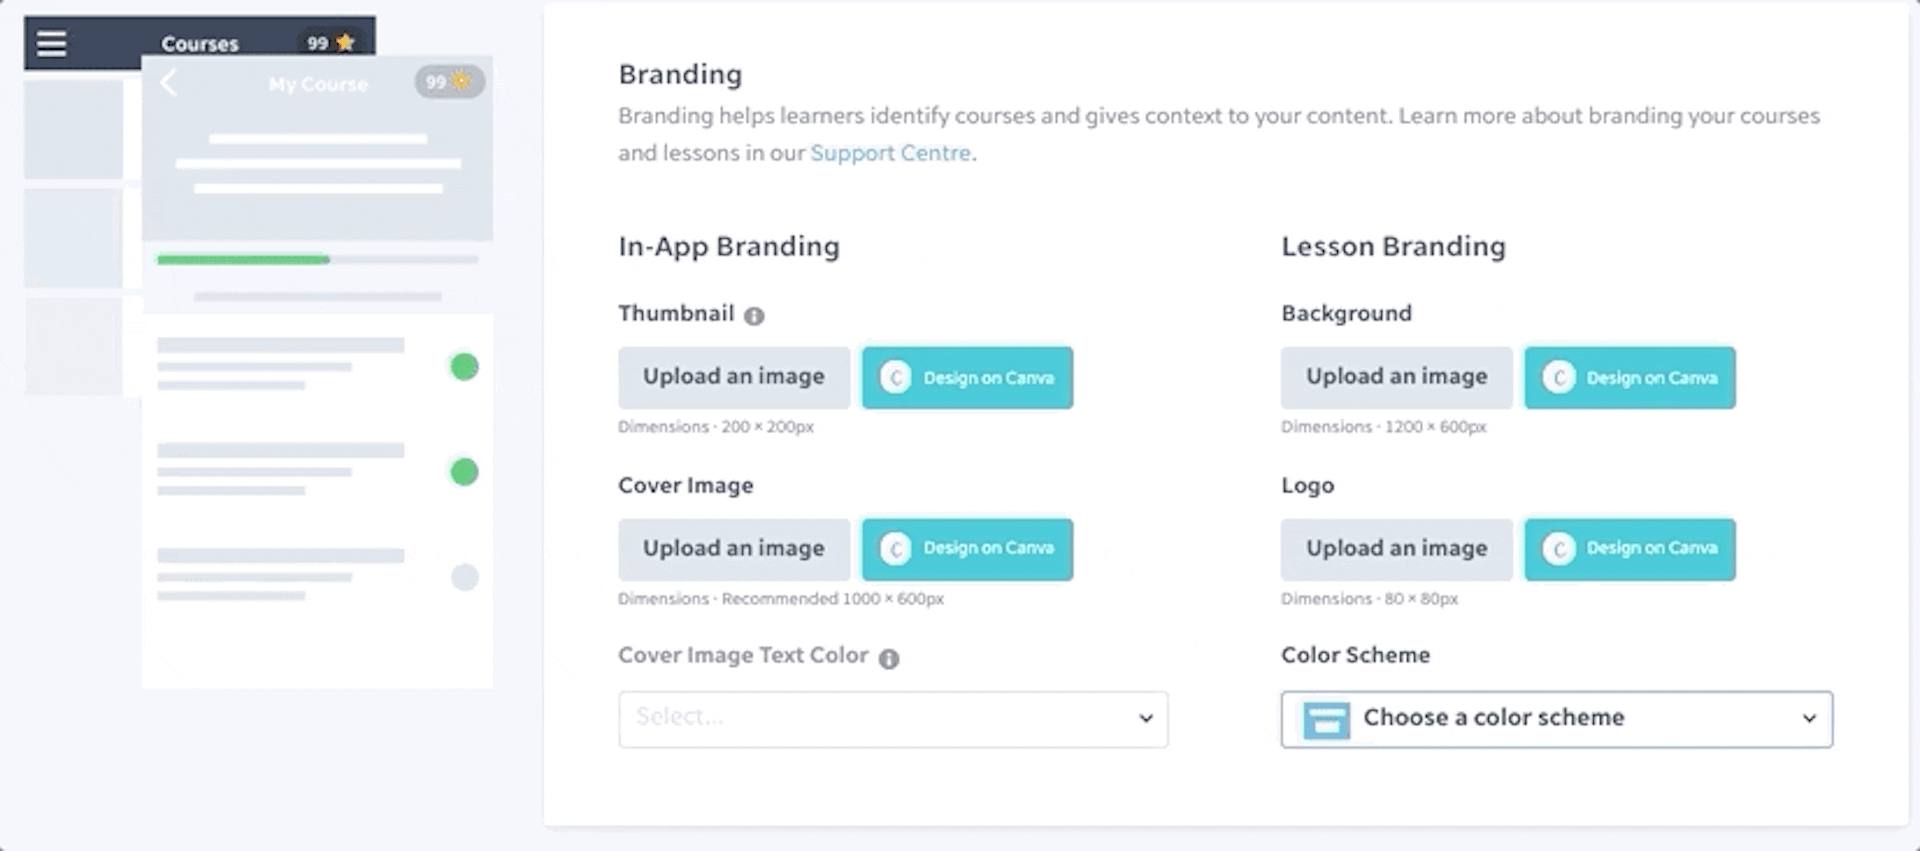The height and width of the screenshot is (851, 1920).
Task: Click the first green lesson completion circle
Action: coord(464,367)
